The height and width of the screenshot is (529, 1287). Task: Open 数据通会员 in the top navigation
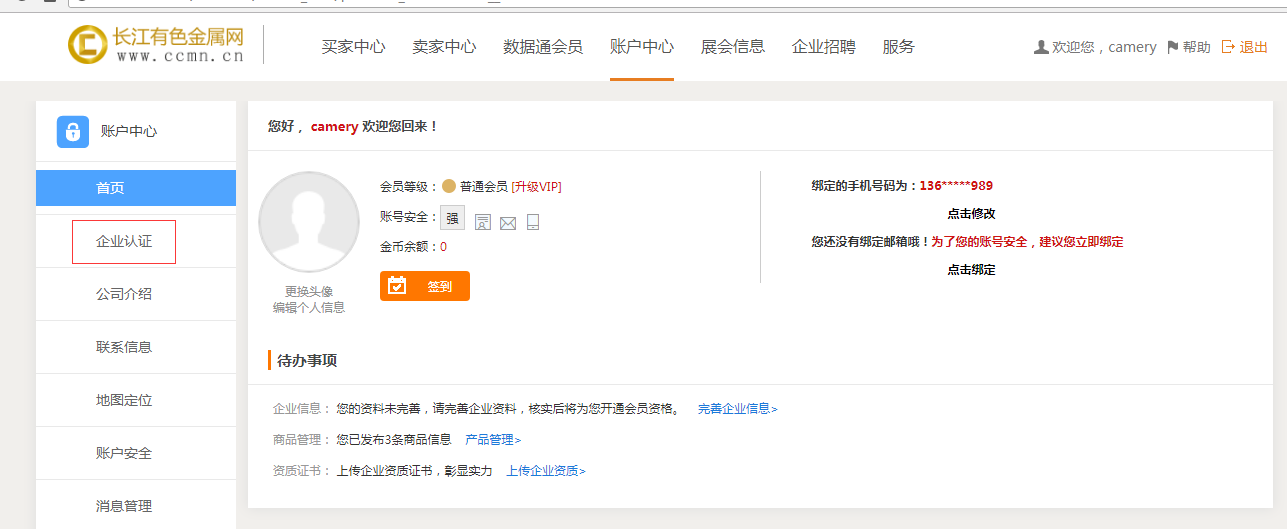pos(543,47)
